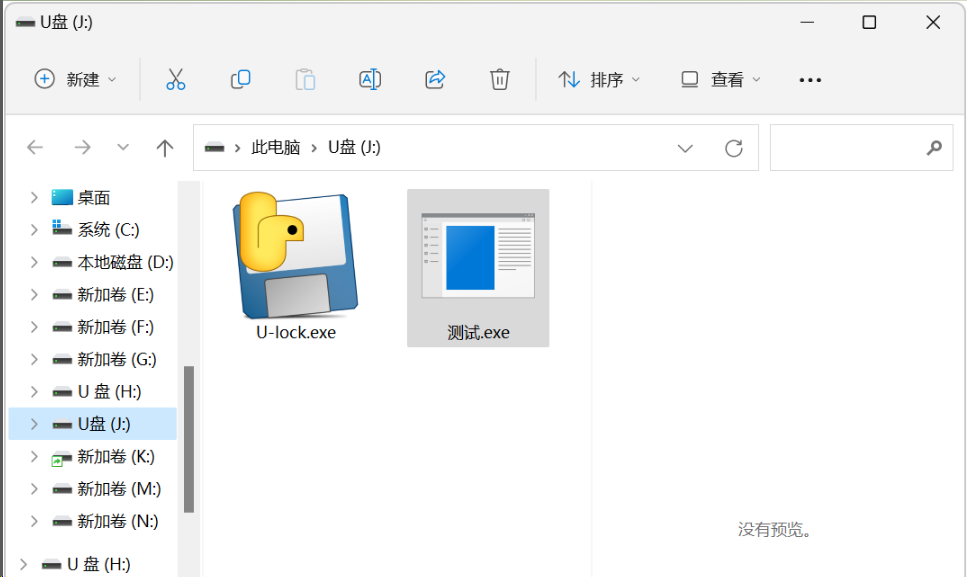Screen dimensions: 967x577
Task: Expand the address bar history dropdown
Action: 685,148
